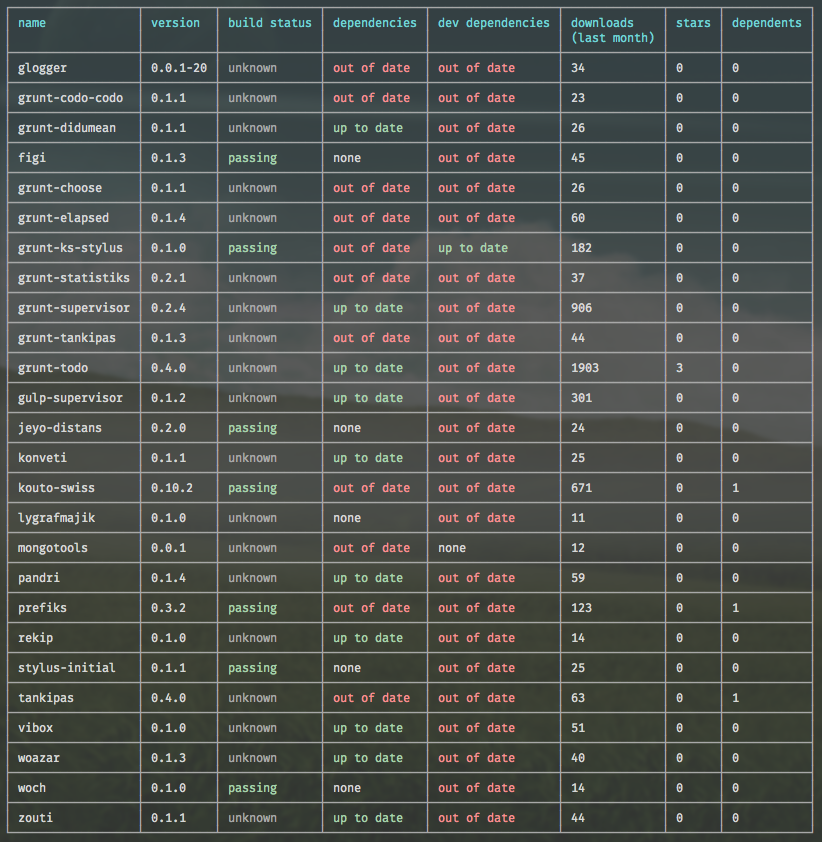Select the 'grunt-didumean' package name
822x842 pixels.
coord(67,128)
